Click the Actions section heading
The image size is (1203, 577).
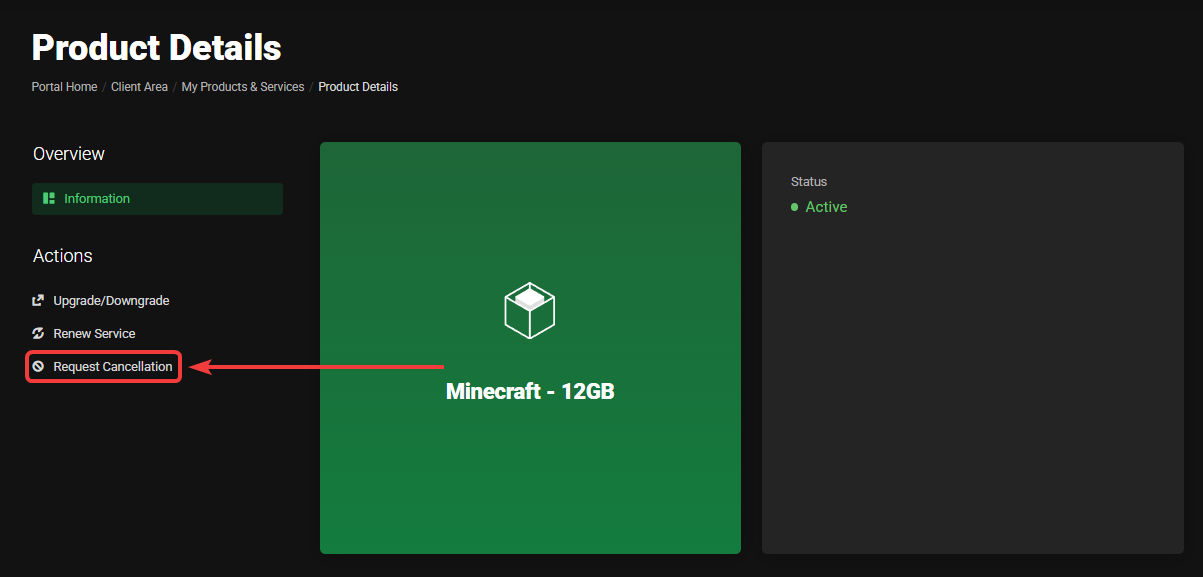click(63, 256)
